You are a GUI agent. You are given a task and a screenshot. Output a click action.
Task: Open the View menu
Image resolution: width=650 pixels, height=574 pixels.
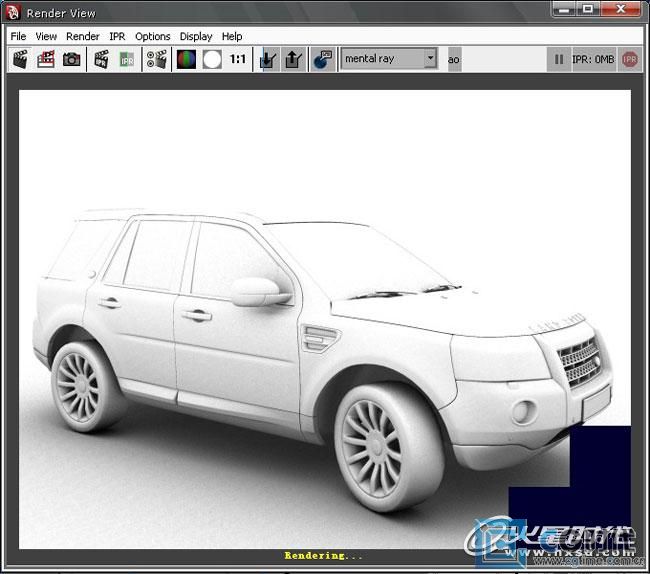coord(46,36)
